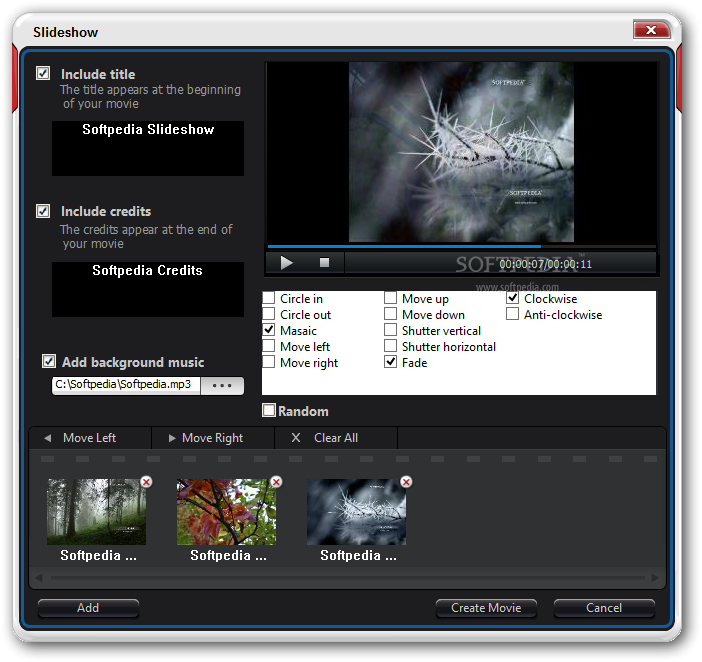Image resolution: width=702 pixels, height=662 pixels.
Task: Enable Random transitions checkbox
Action: click(x=269, y=410)
